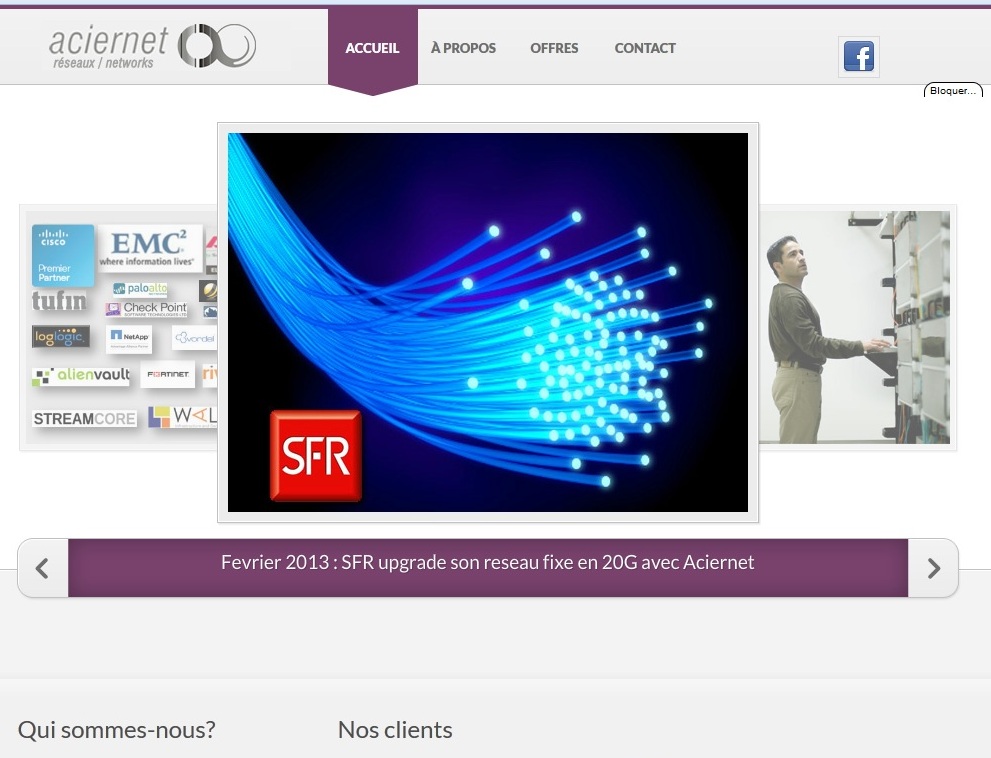Image resolution: width=991 pixels, height=758 pixels.
Task: Open the À PROPOS menu item
Action: point(463,48)
